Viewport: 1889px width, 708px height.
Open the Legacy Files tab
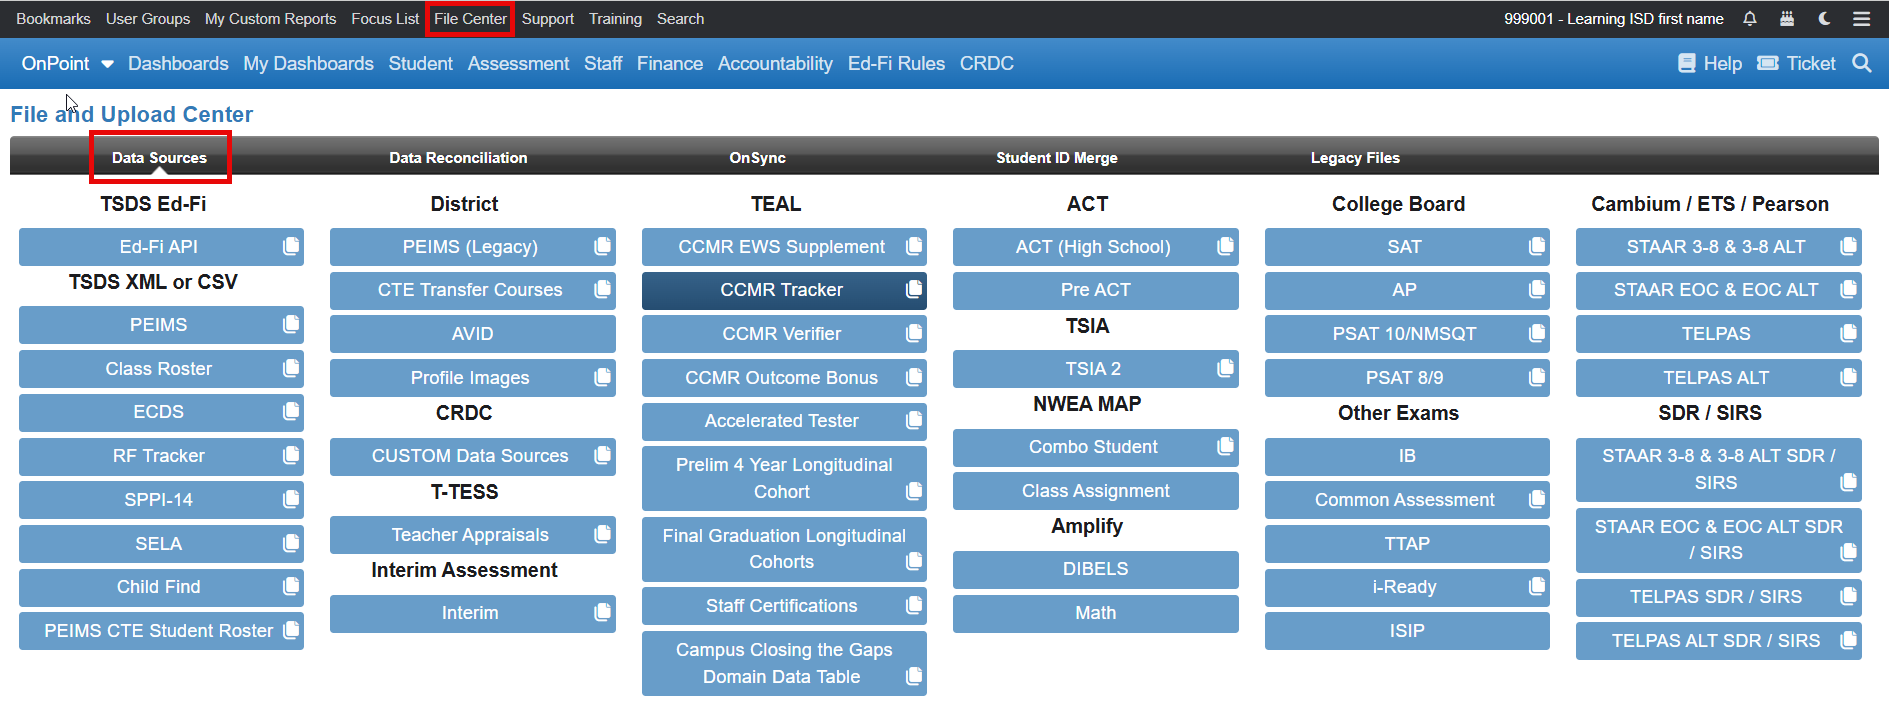[x=1355, y=157]
